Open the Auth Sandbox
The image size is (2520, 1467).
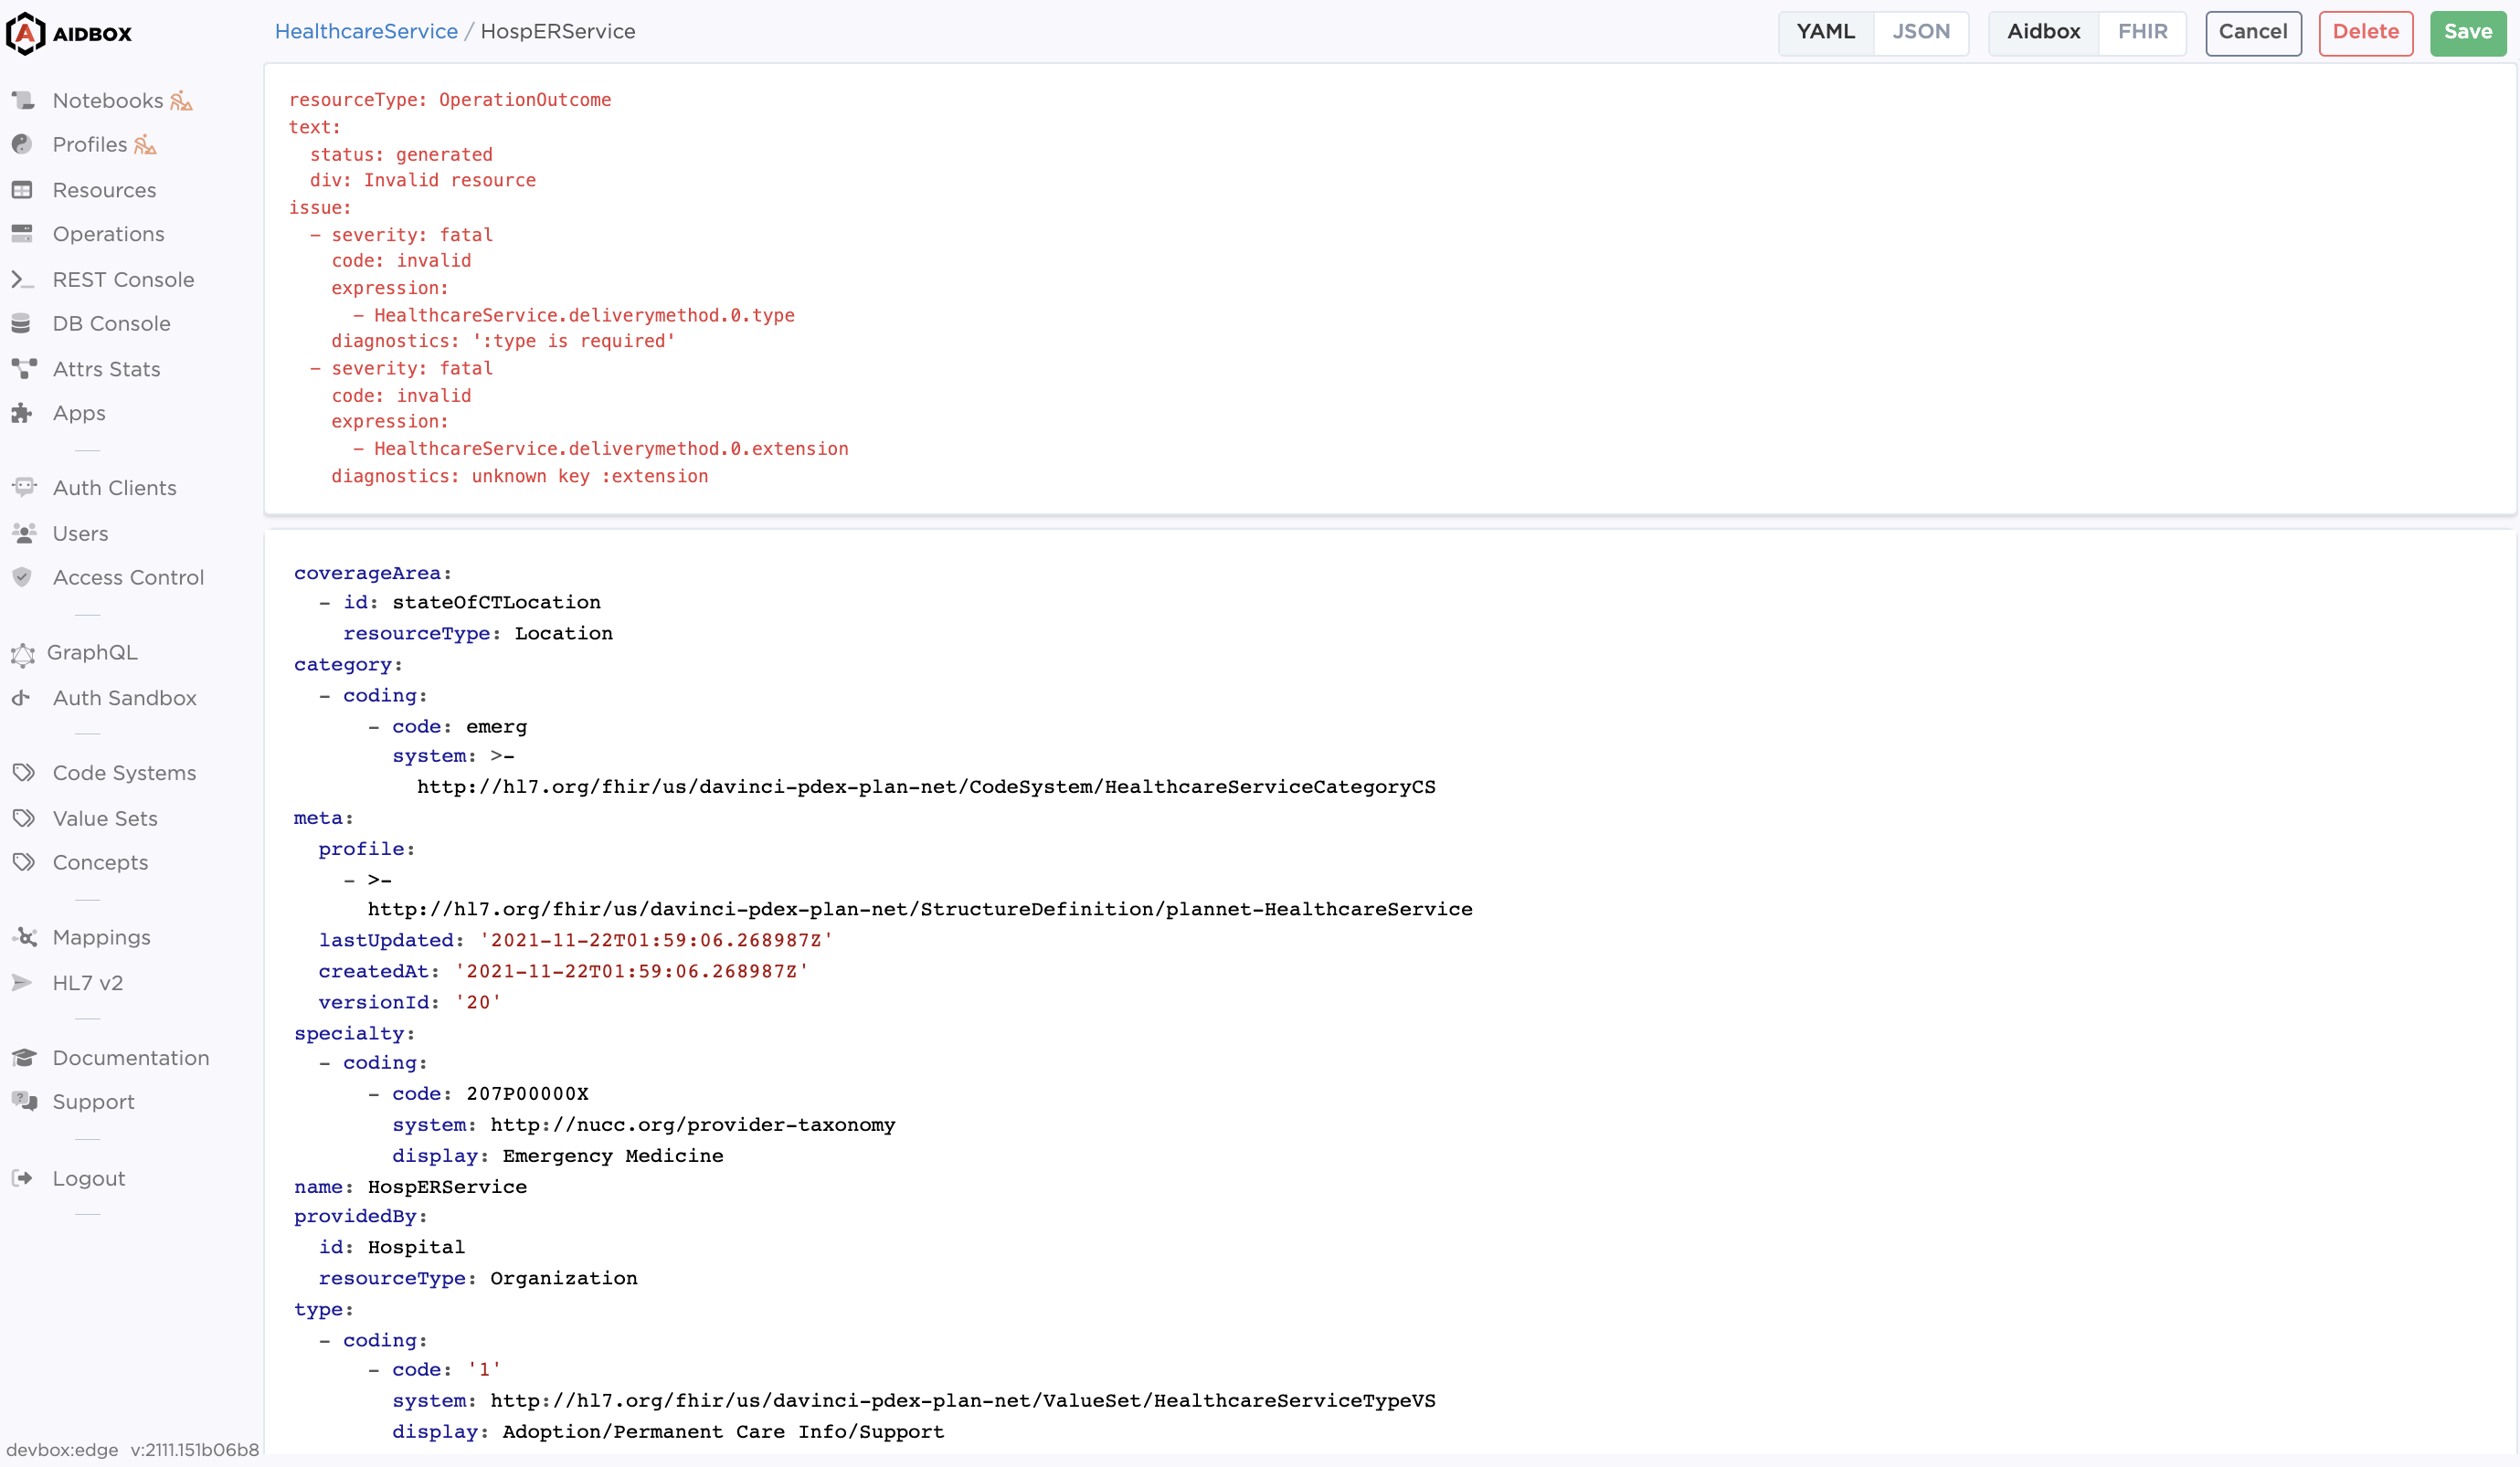[123, 698]
